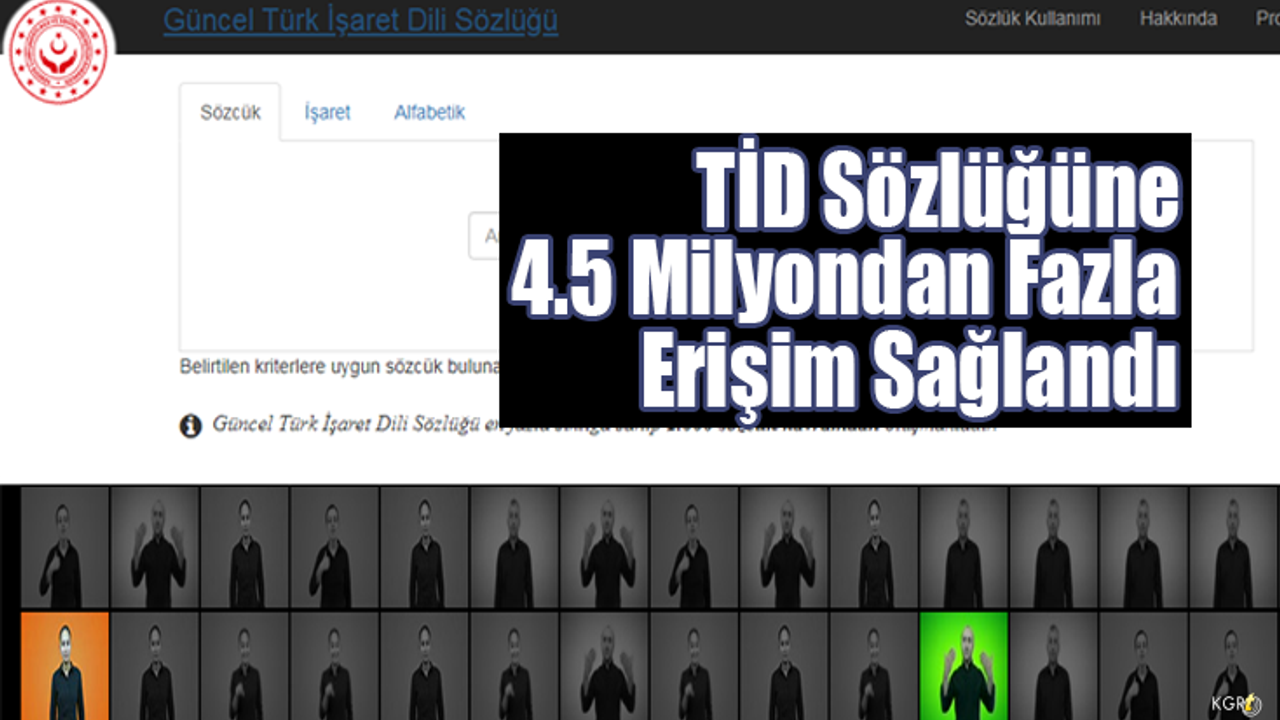Switch to the Alfabetik tab
The image size is (1280, 720).
click(429, 113)
